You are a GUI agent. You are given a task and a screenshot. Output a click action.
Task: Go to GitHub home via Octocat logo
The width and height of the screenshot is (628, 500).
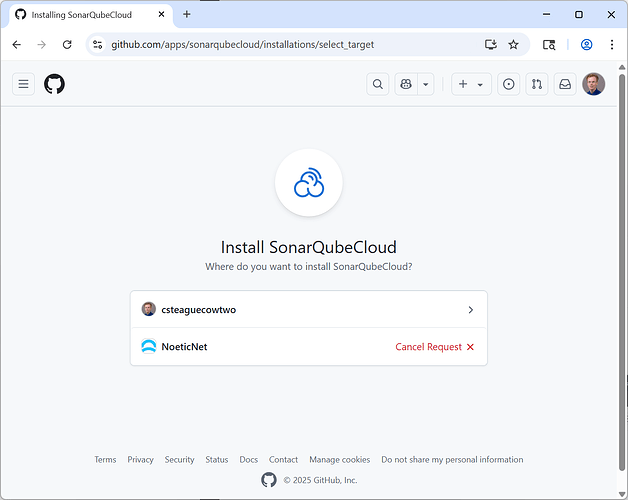pyautogui.click(x=54, y=84)
